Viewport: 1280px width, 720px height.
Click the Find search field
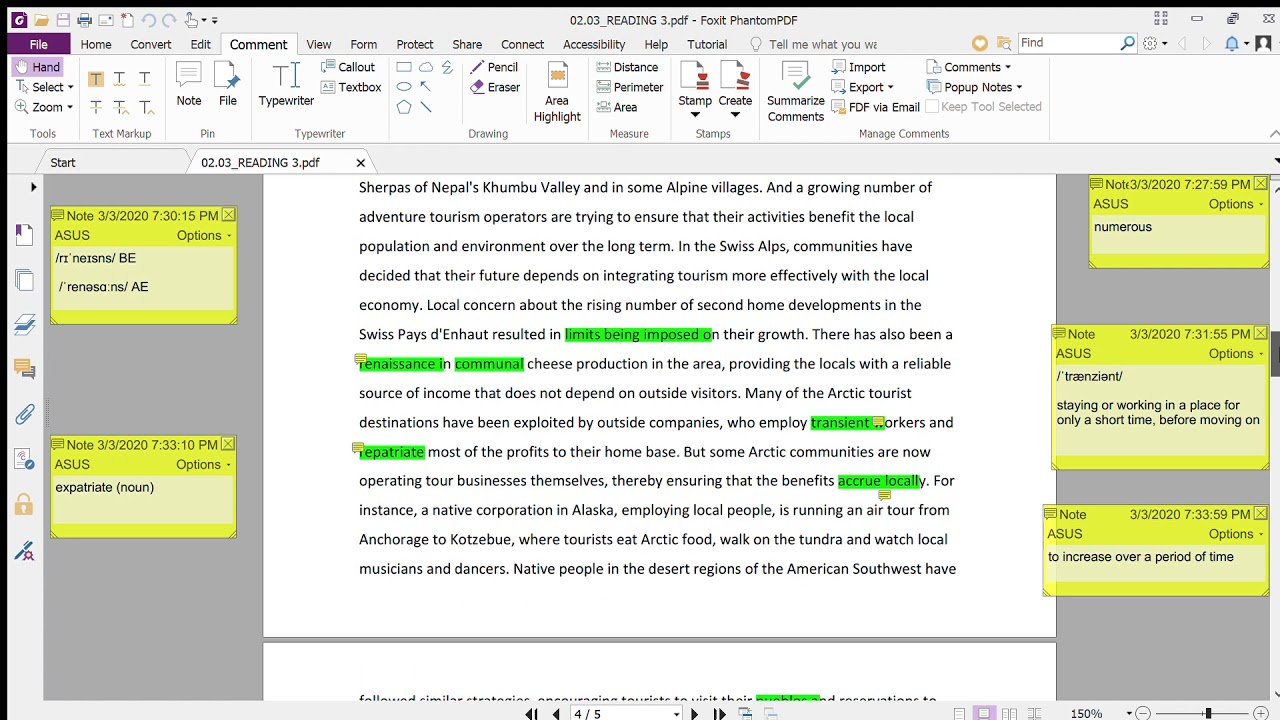1070,43
